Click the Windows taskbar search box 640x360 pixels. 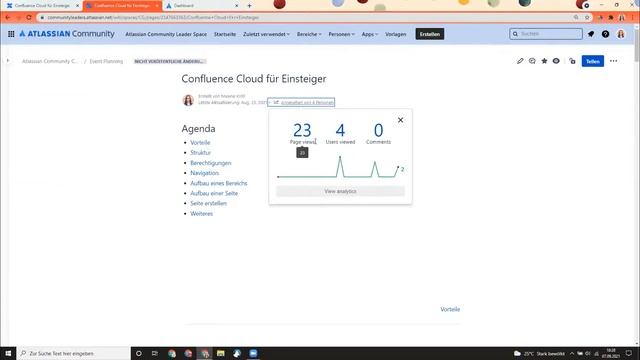click(74, 353)
